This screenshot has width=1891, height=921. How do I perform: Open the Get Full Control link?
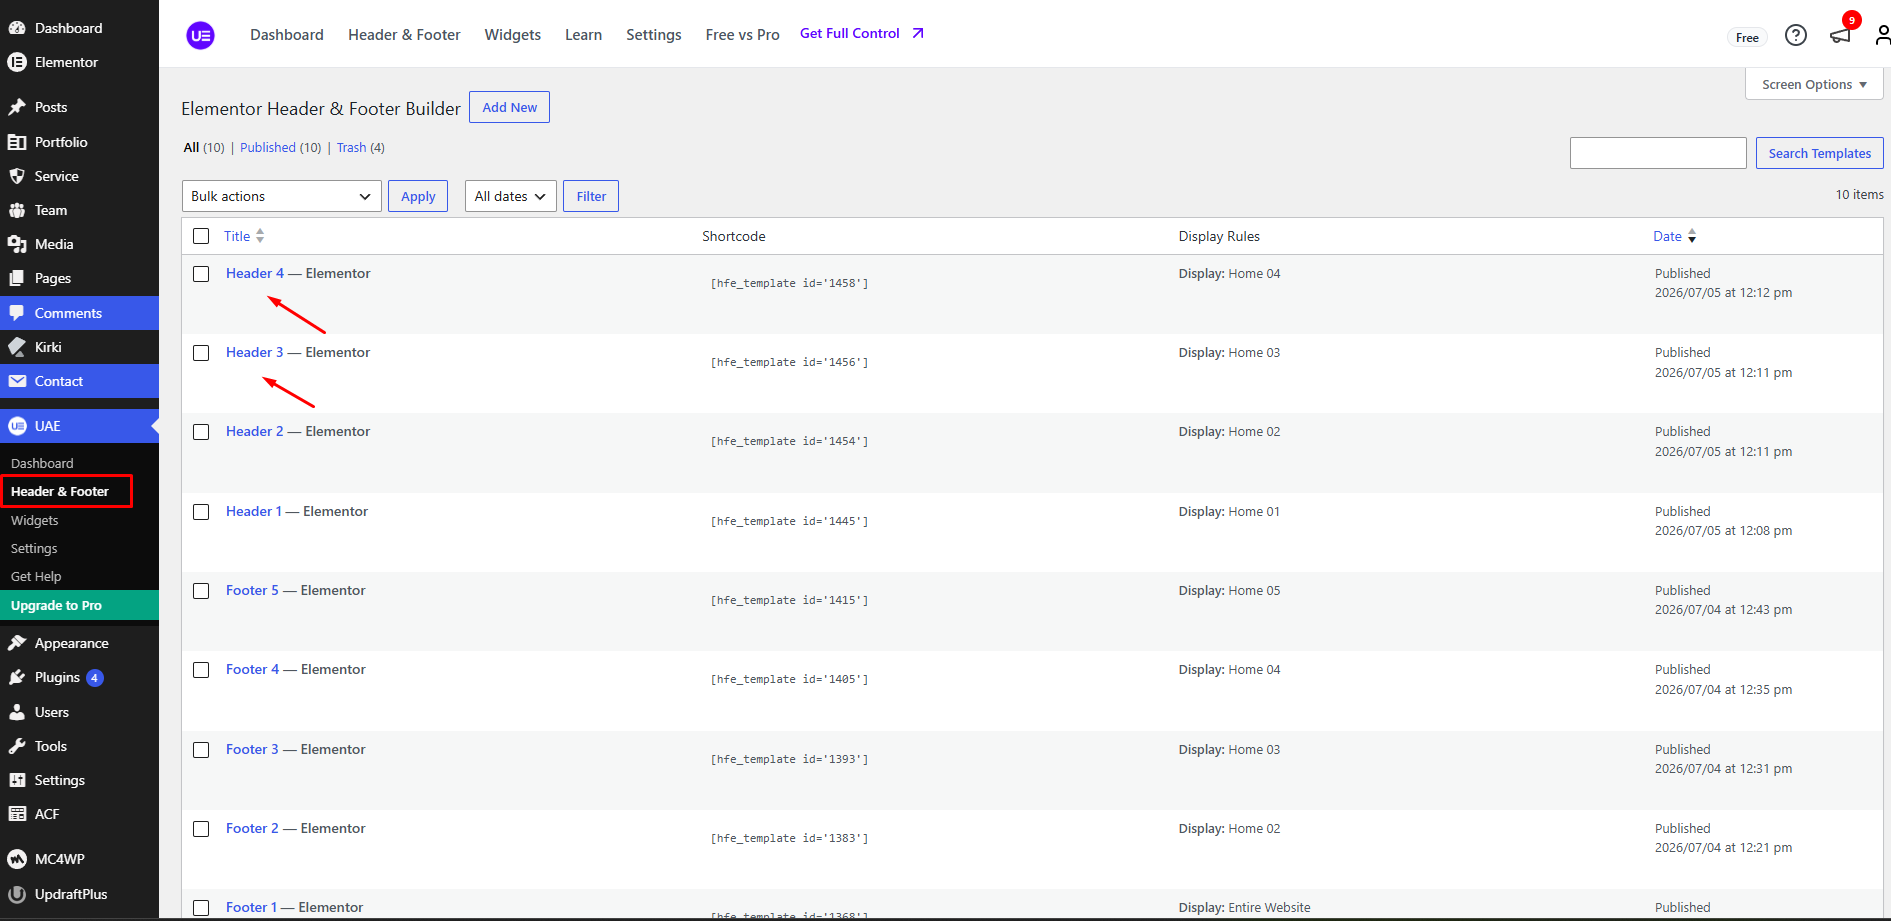(862, 33)
